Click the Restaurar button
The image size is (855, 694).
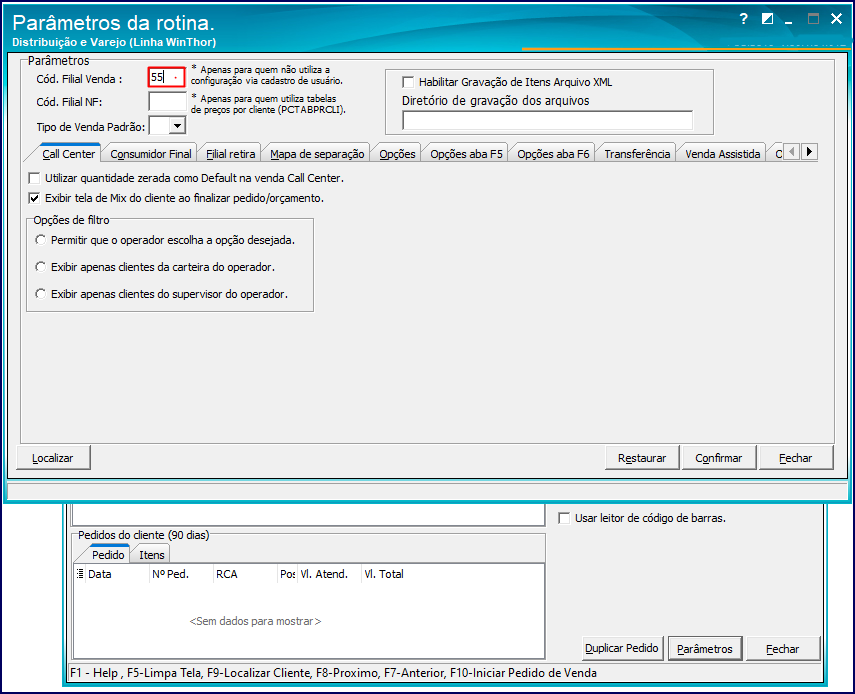click(x=642, y=458)
